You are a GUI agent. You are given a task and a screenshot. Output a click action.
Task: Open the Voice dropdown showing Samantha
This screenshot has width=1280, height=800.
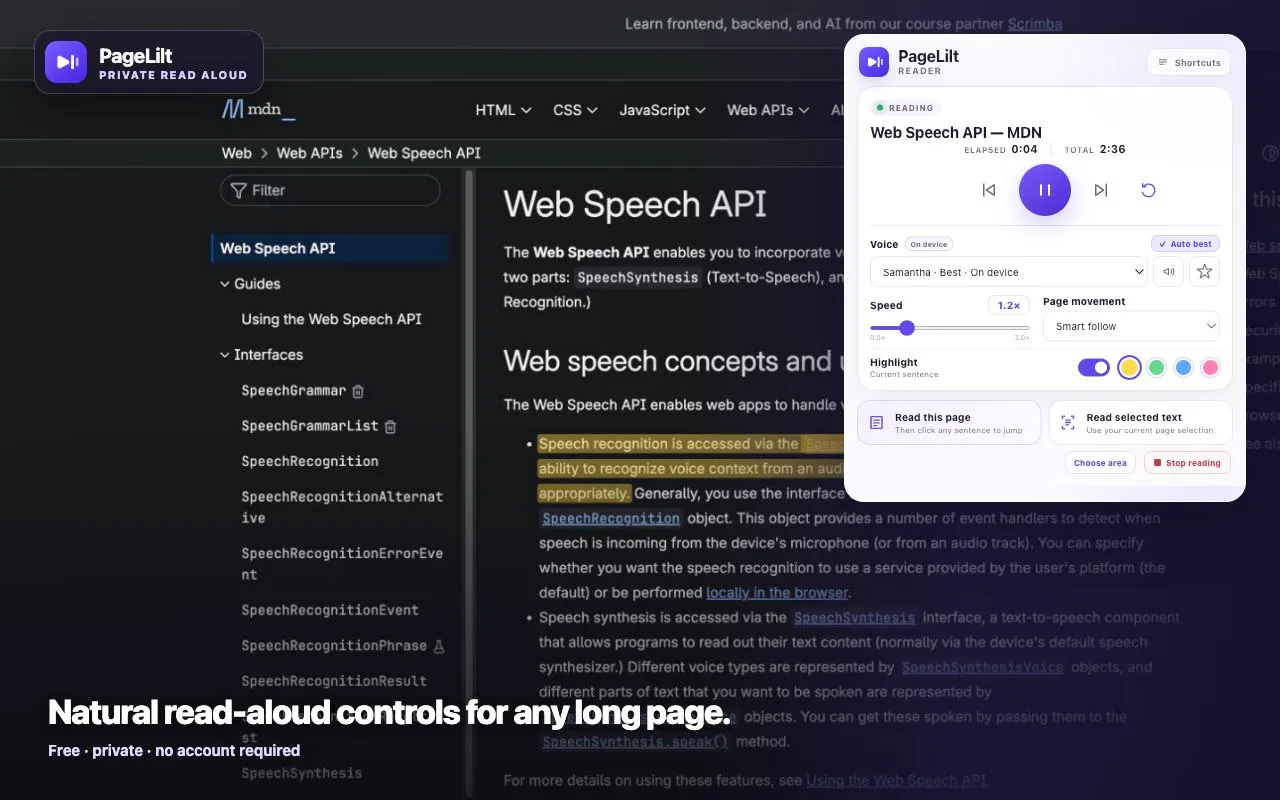1009,272
